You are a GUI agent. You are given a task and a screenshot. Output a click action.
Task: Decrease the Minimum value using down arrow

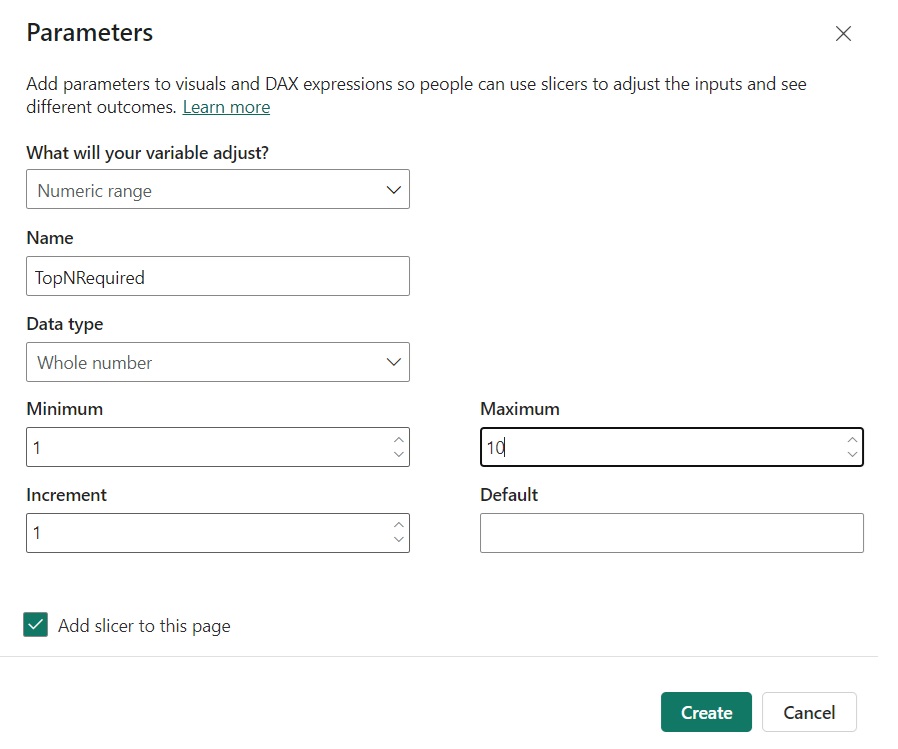pos(399,454)
